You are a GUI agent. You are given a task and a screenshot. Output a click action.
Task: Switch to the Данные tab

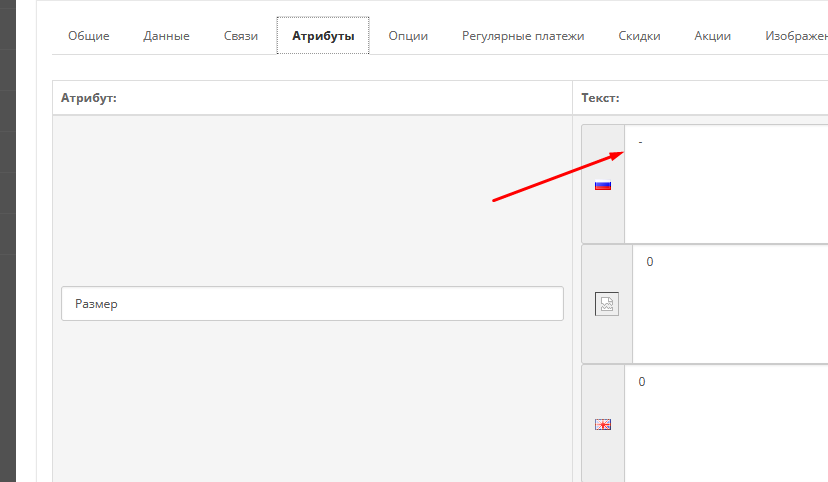(166, 36)
